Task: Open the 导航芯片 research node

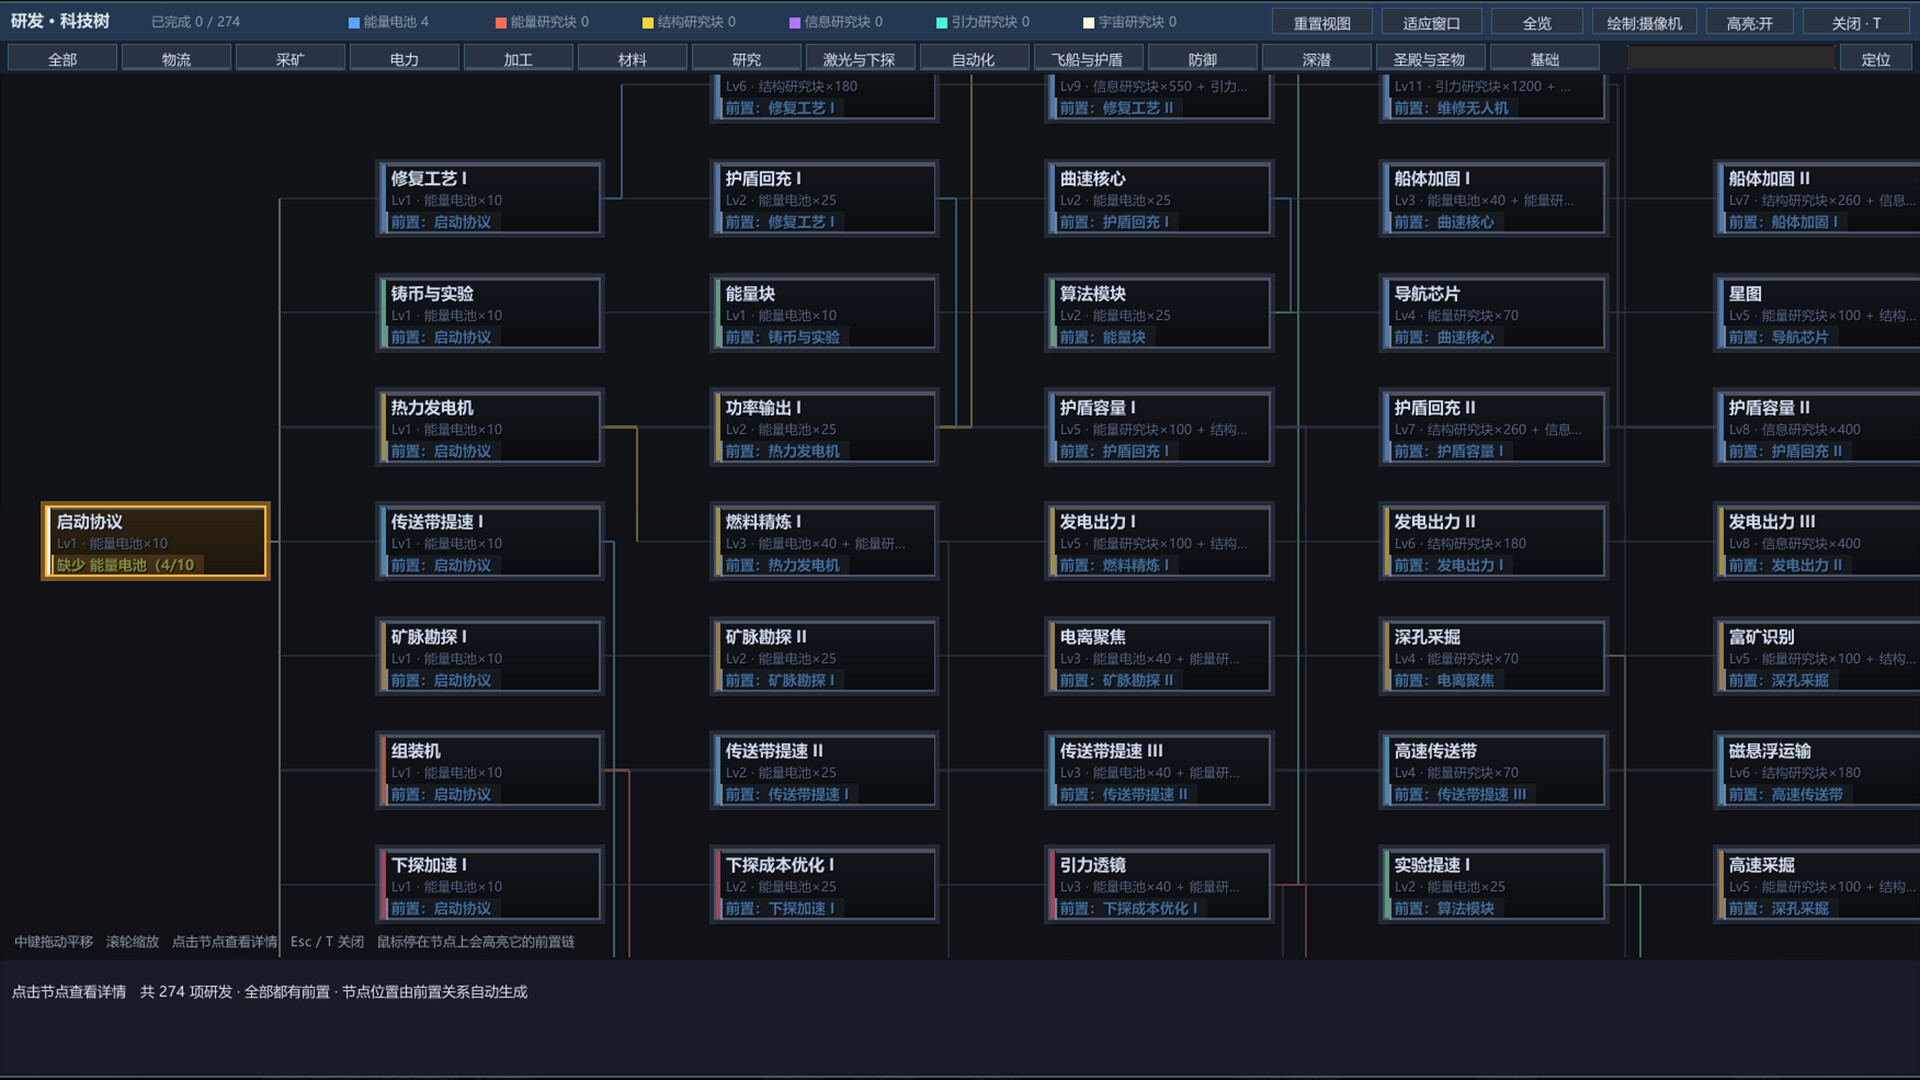Action: tap(1493, 313)
